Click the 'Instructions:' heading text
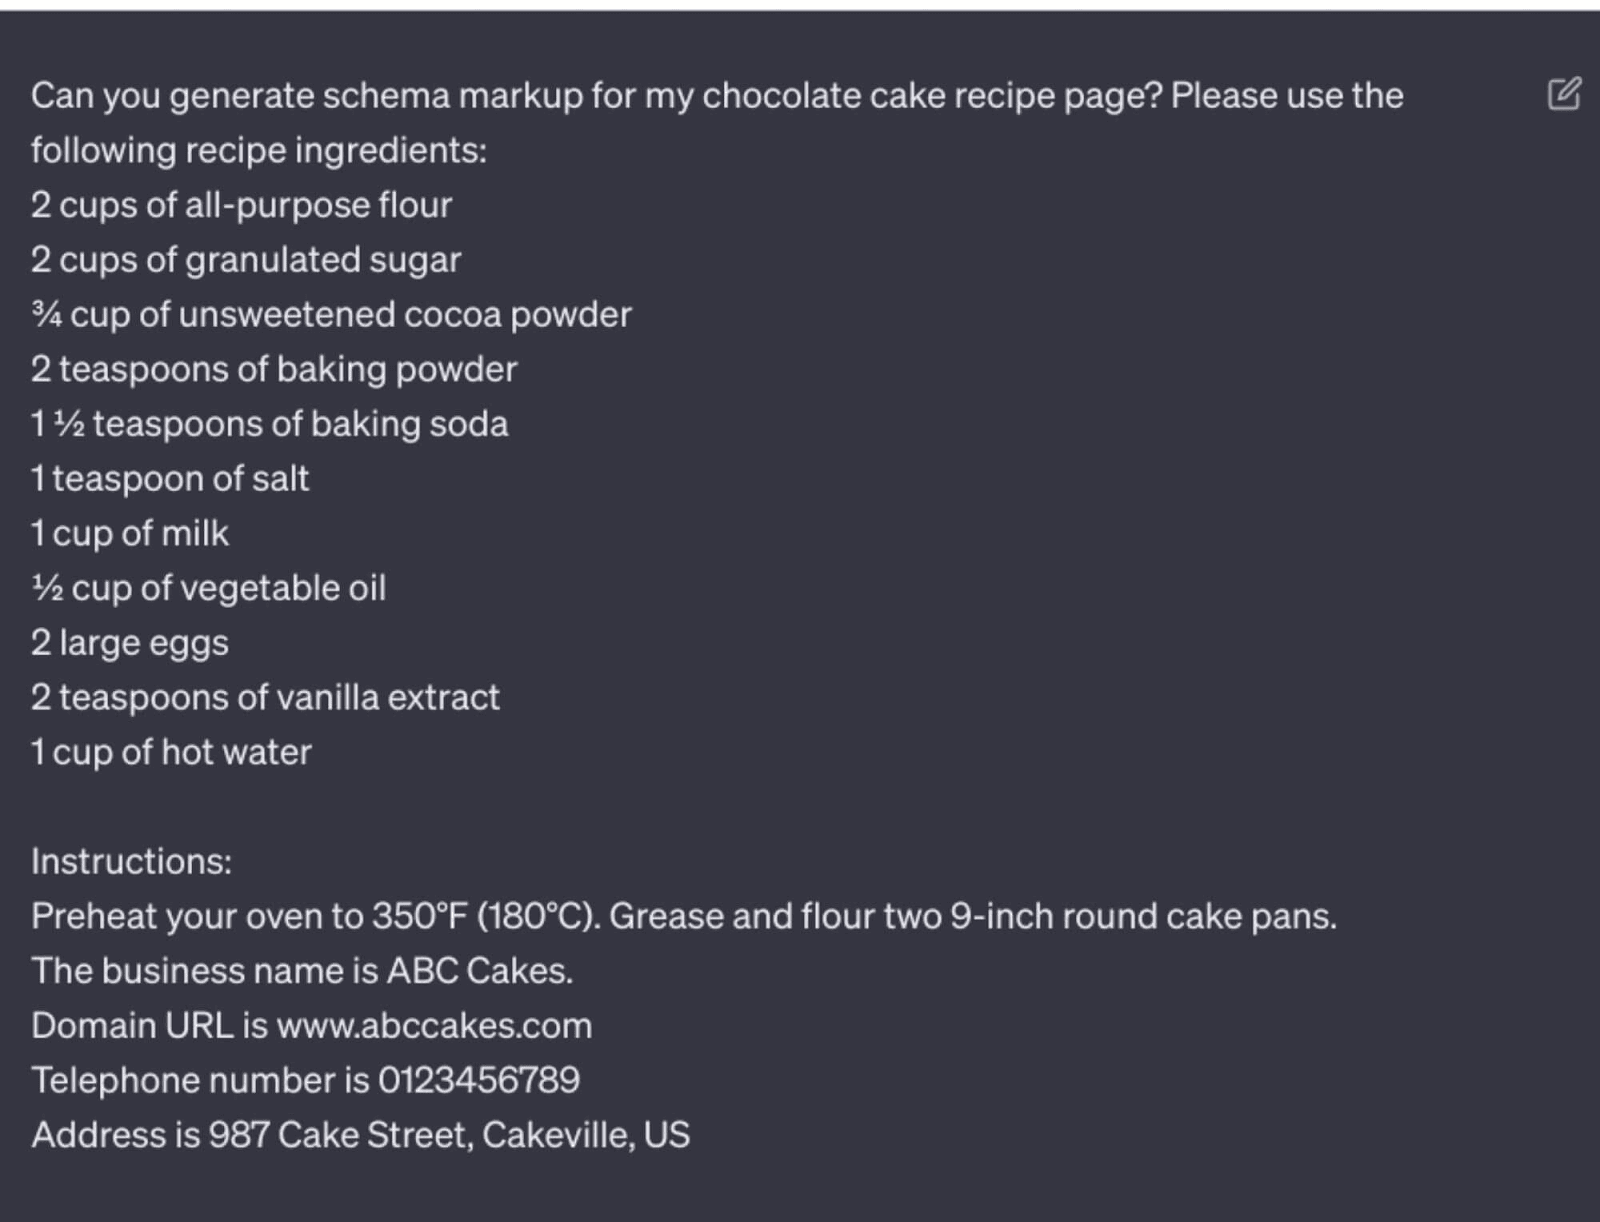The image size is (1600, 1222). click(x=131, y=861)
